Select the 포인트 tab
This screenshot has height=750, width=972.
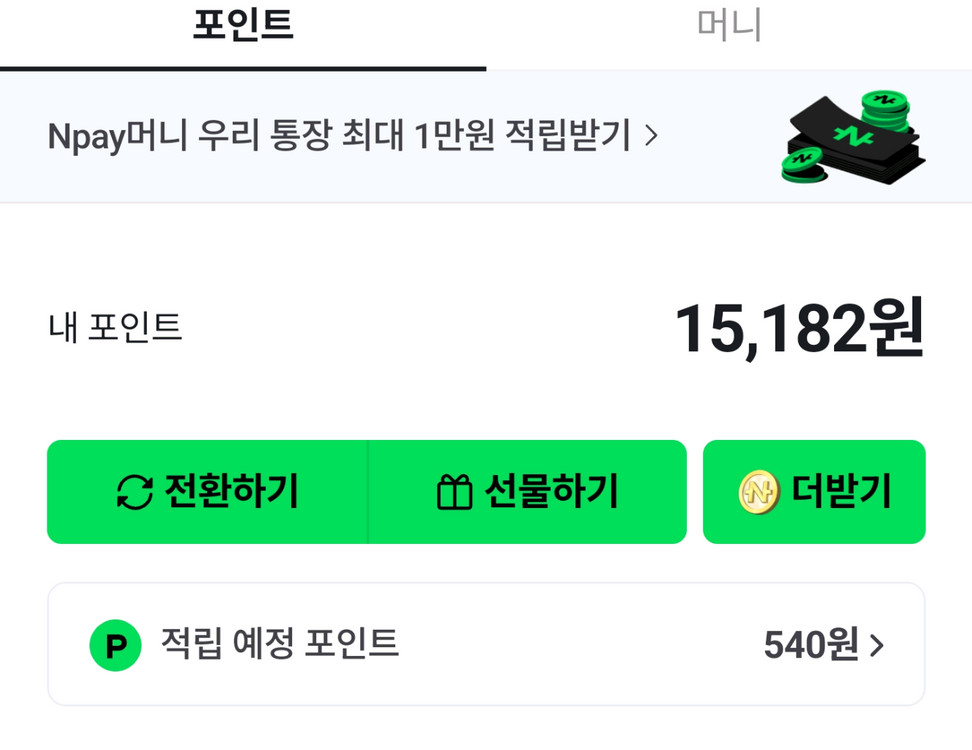point(243,27)
